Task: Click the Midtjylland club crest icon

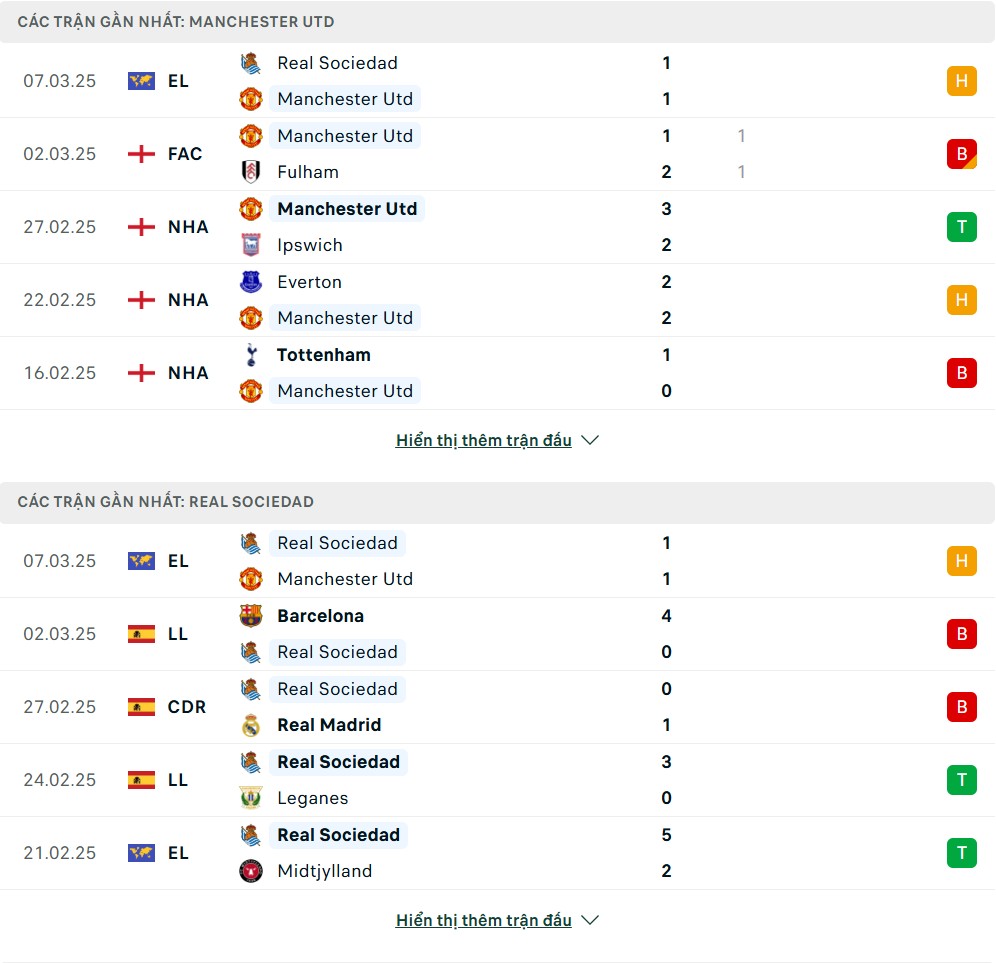Action: [x=251, y=872]
